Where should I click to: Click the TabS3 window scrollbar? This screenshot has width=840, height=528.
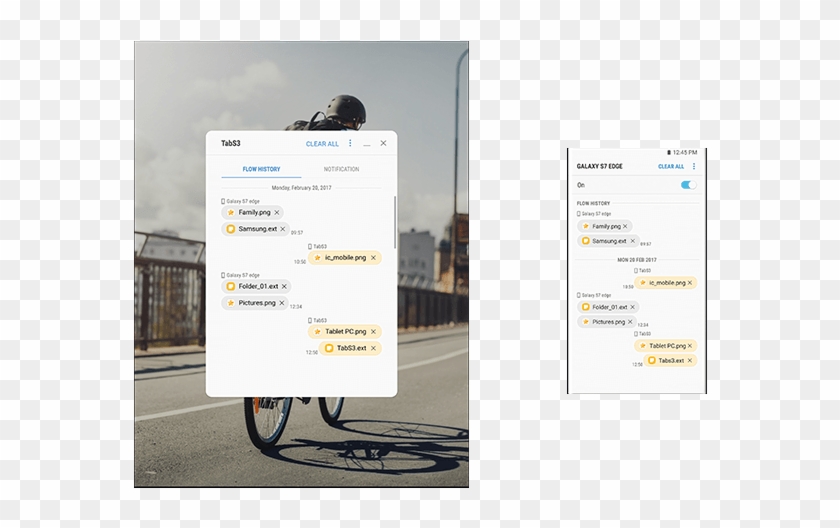pyautogui.click(x=395, y=222)
